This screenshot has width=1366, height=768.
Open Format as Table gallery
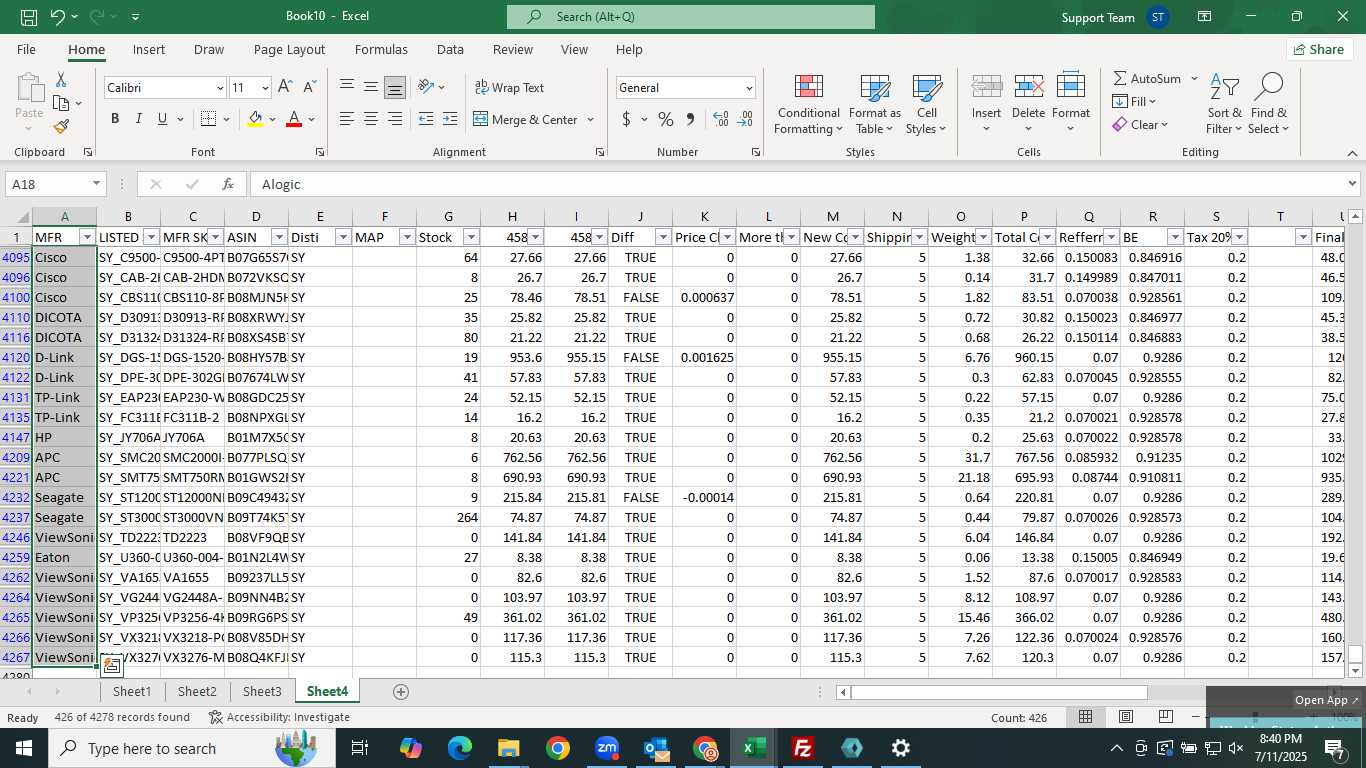point(875,104)
